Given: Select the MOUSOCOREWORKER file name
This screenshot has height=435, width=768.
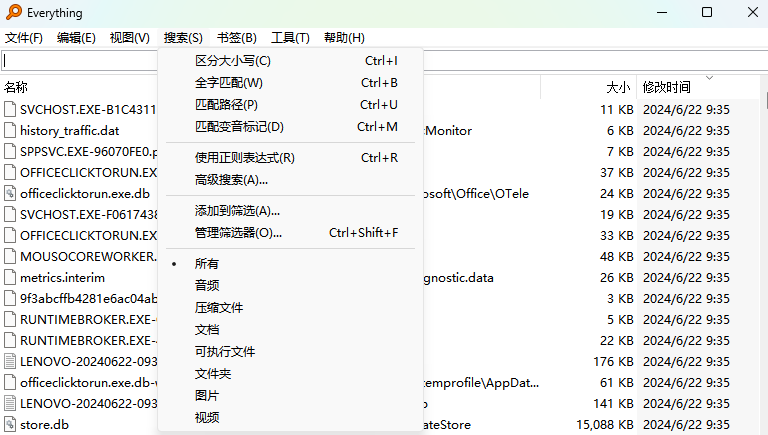Looking at the screenshot, I should [89, 257].
